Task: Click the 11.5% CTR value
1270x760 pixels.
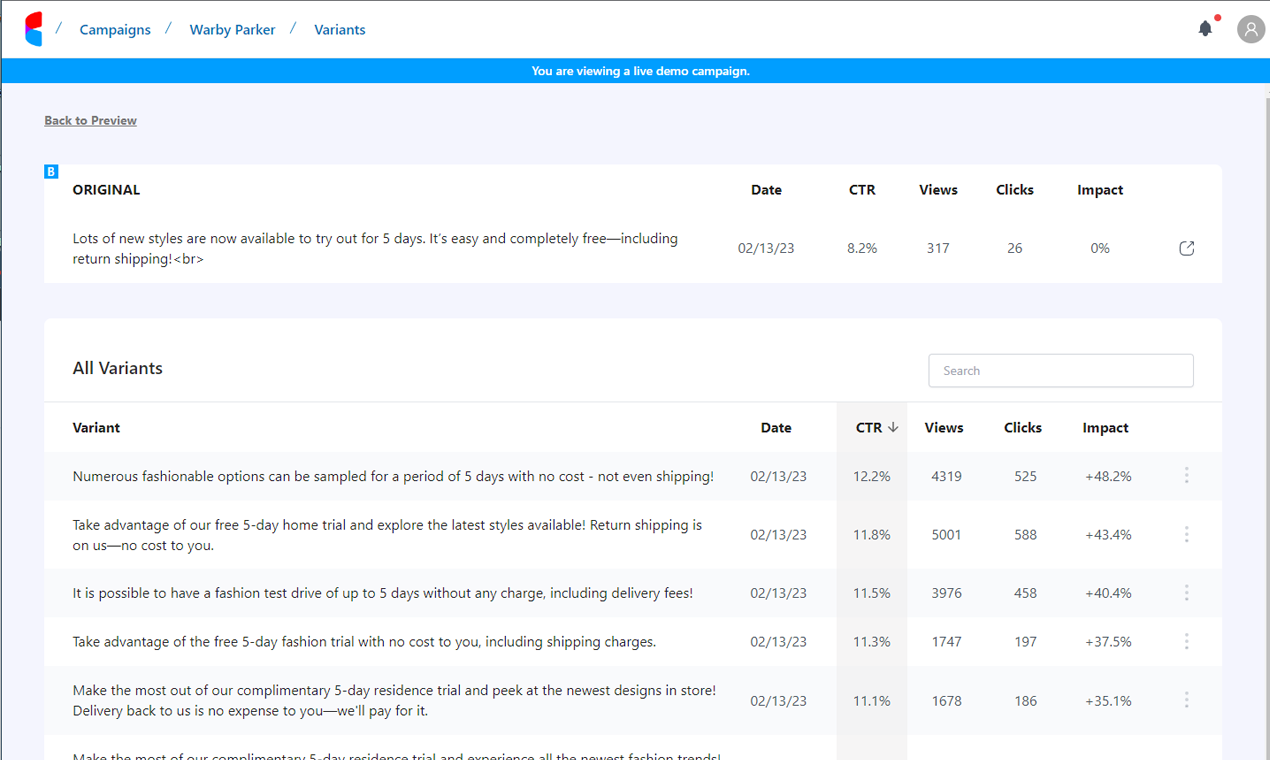Action: (x=871, y=593)
